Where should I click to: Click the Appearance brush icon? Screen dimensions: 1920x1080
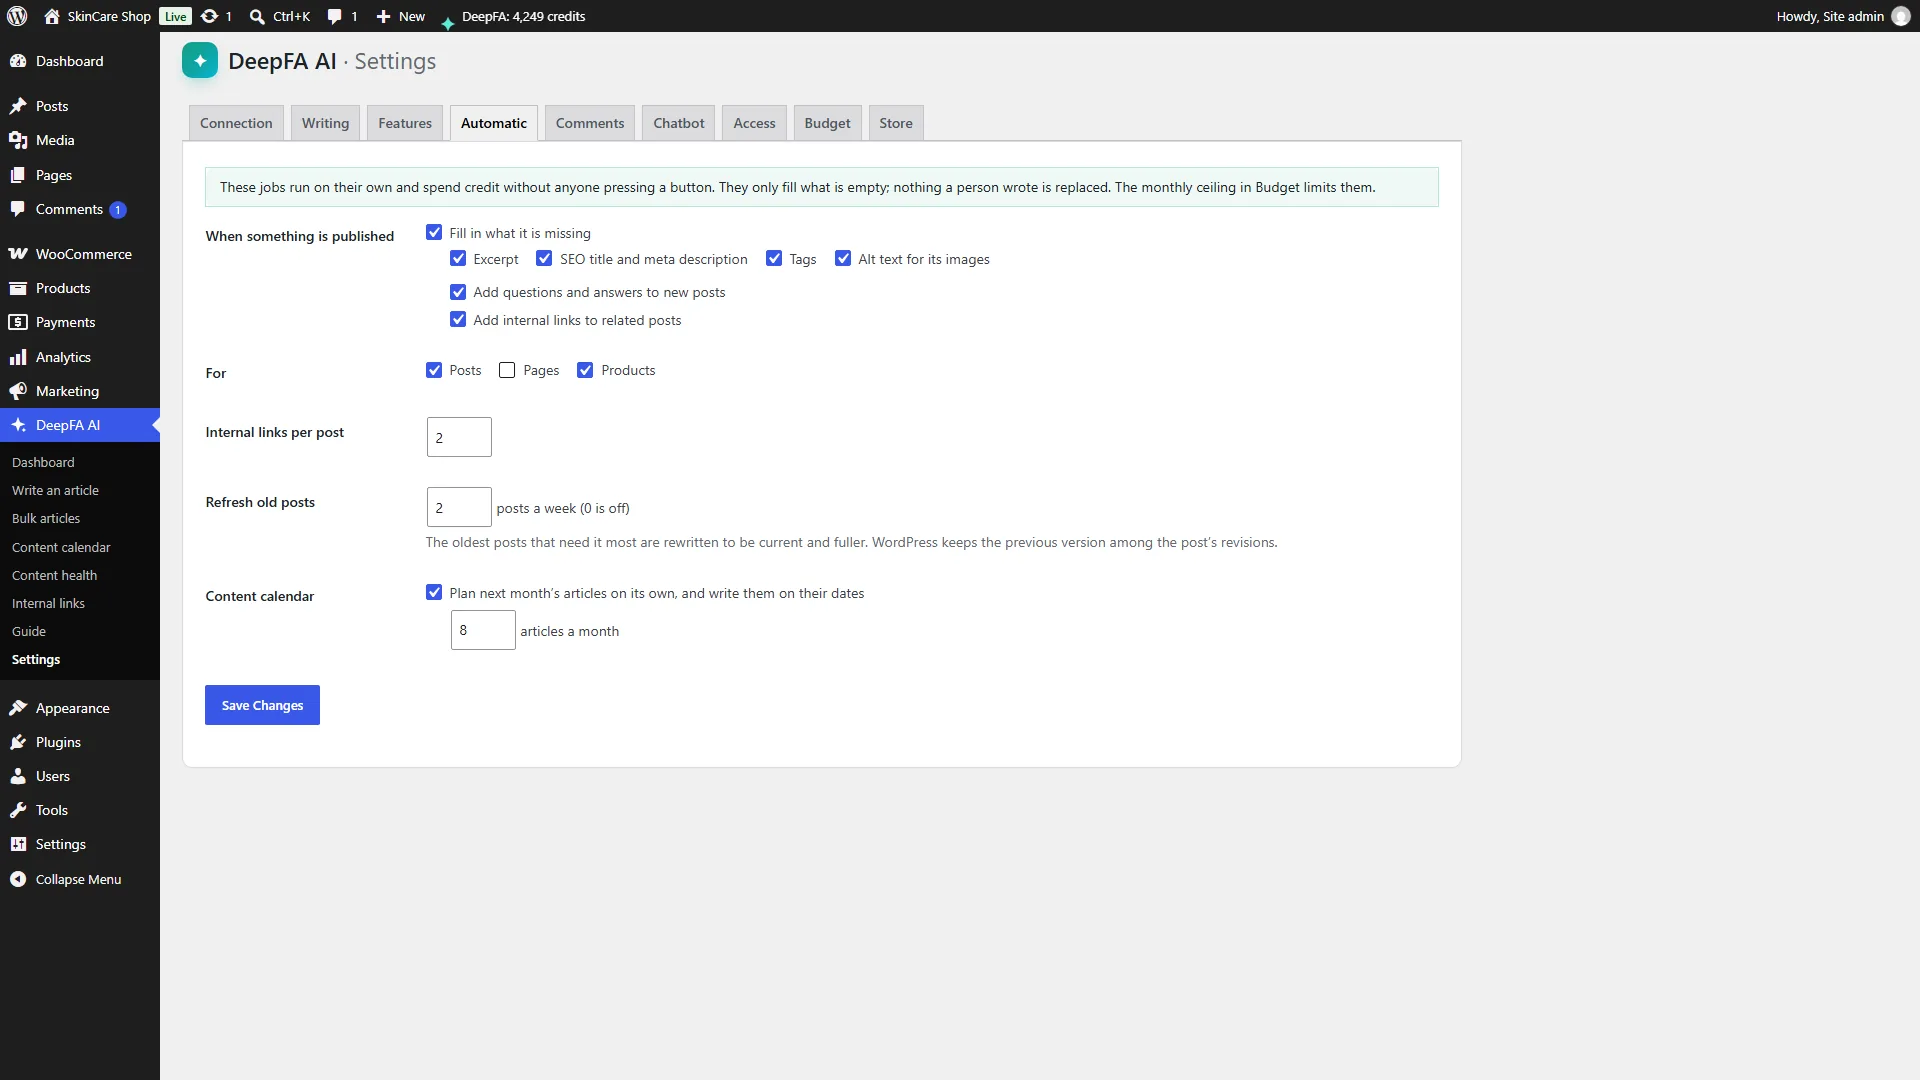click(18, 708)
